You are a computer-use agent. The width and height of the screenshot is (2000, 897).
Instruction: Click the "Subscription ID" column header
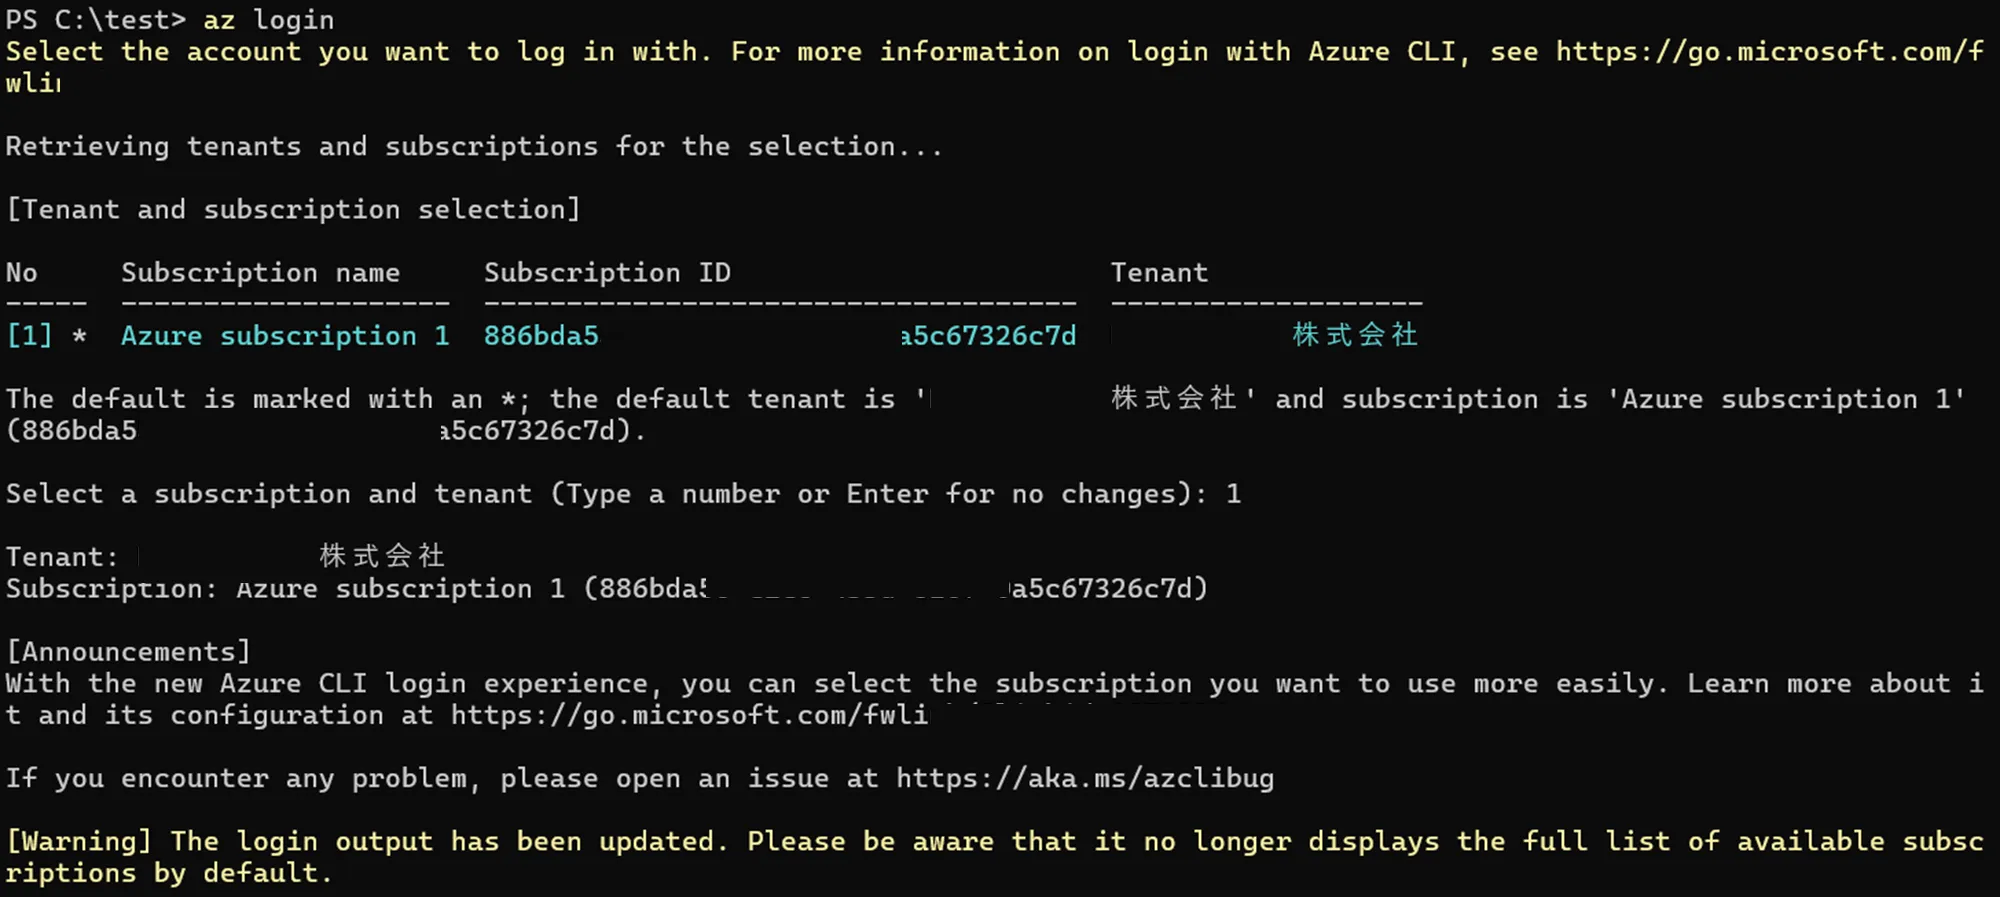point(607,272)
